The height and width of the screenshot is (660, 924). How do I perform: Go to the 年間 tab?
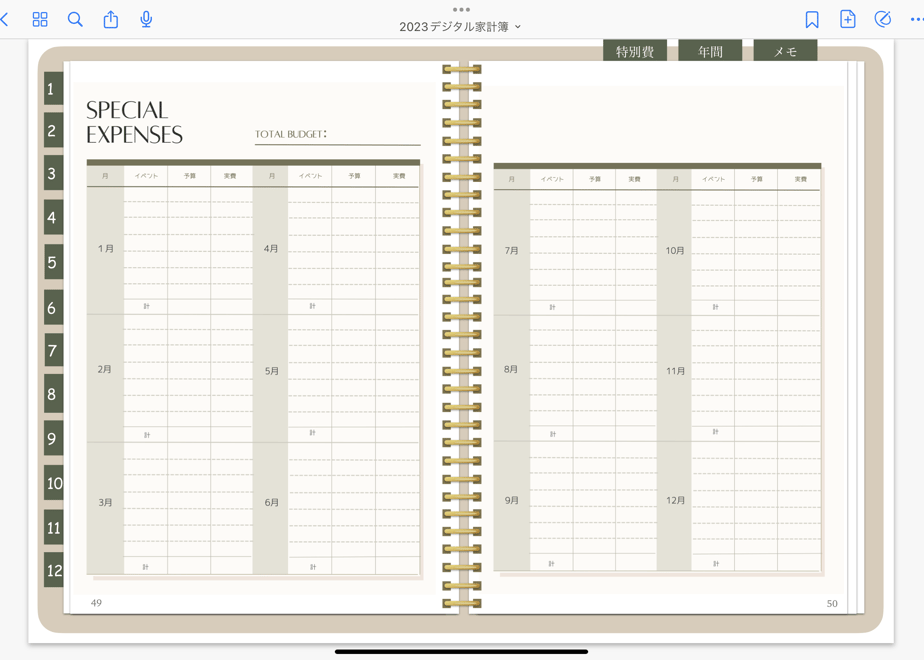coord(710,51)
